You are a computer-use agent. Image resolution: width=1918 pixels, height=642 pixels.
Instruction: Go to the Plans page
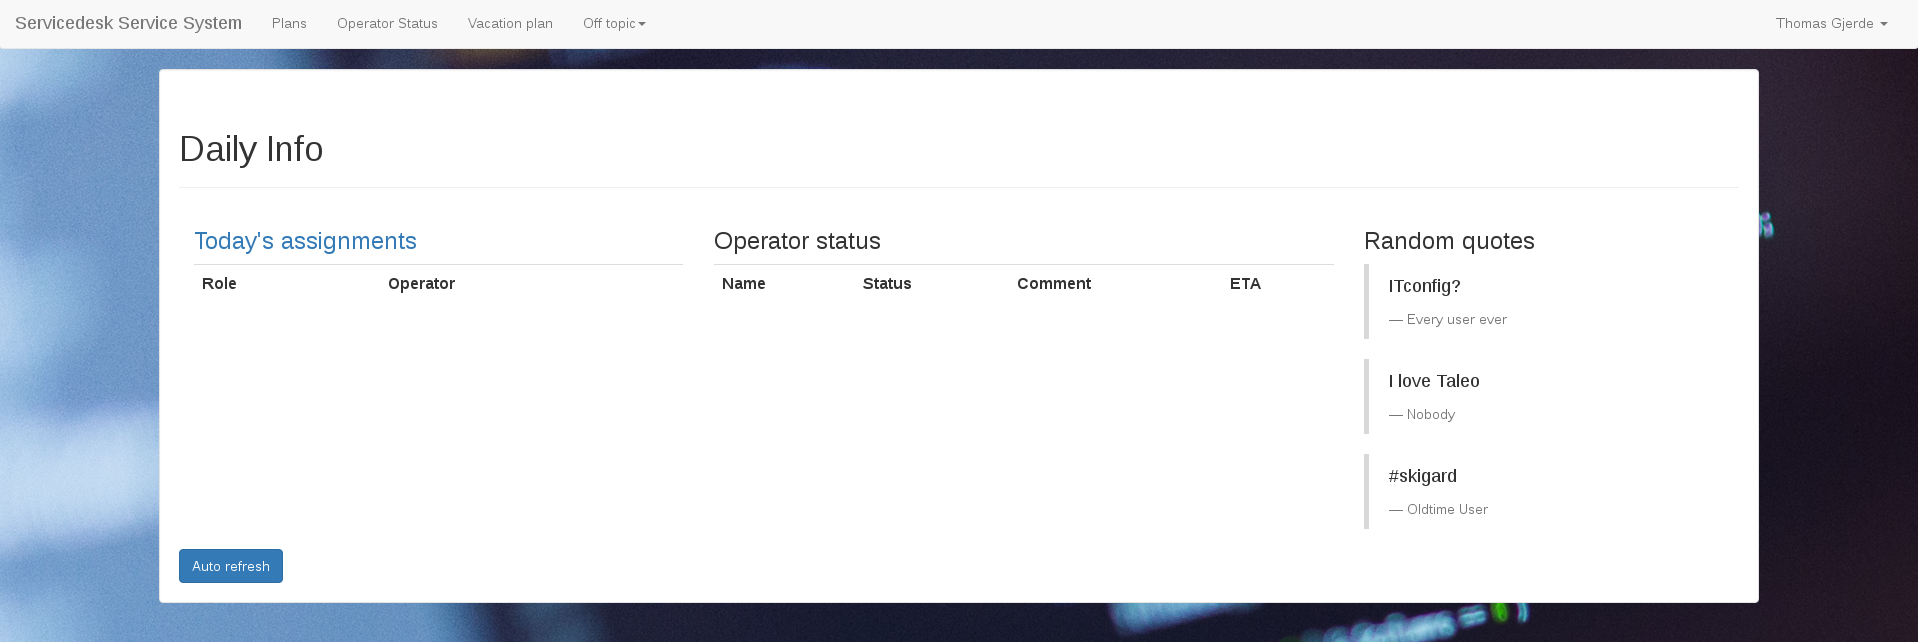coord(289,23)
